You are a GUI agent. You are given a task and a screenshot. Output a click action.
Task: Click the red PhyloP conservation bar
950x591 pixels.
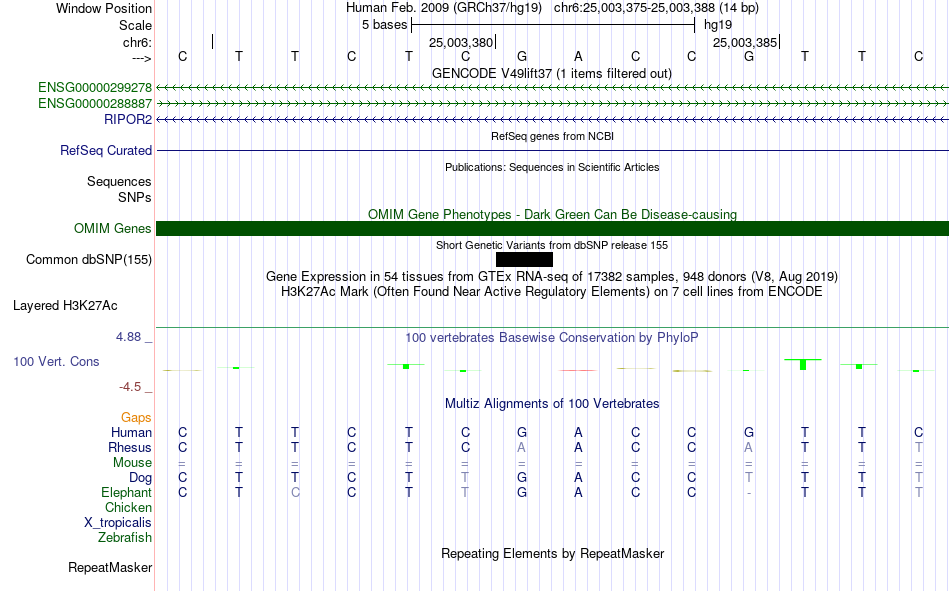click(578, 370)
